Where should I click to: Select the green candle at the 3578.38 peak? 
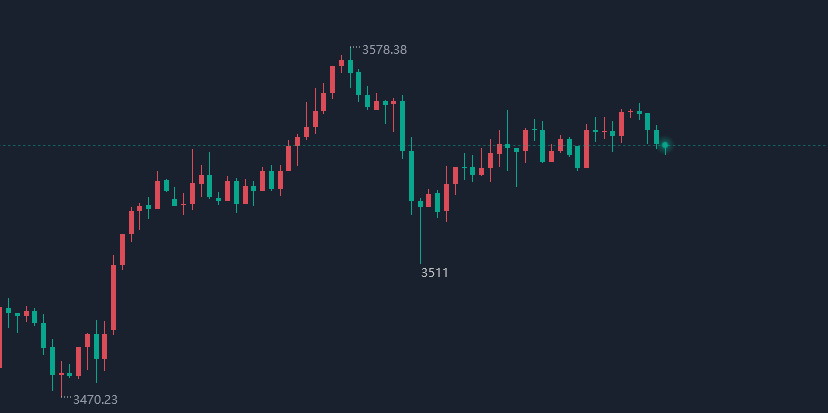pyautogui.click(x=350, y=66)
